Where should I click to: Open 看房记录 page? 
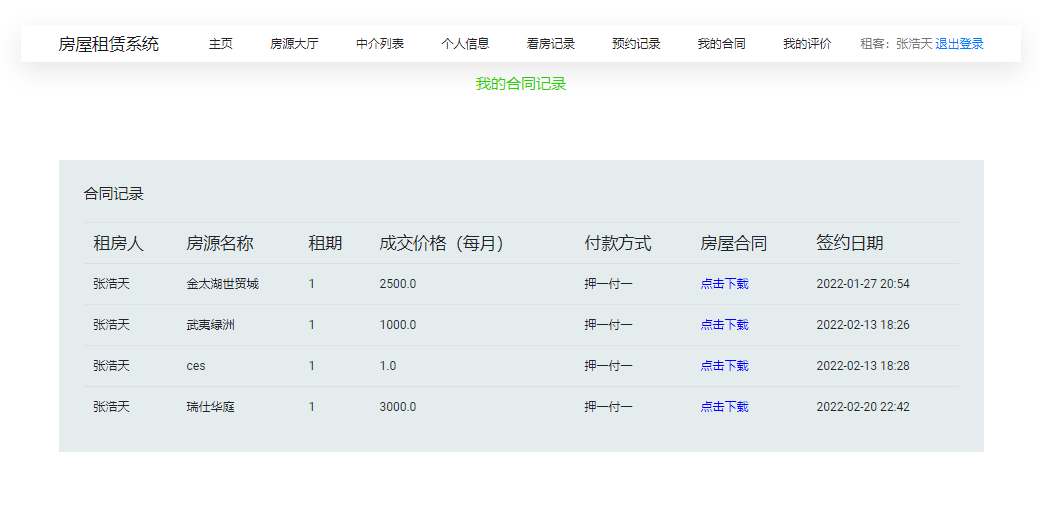tap(551, 44)
